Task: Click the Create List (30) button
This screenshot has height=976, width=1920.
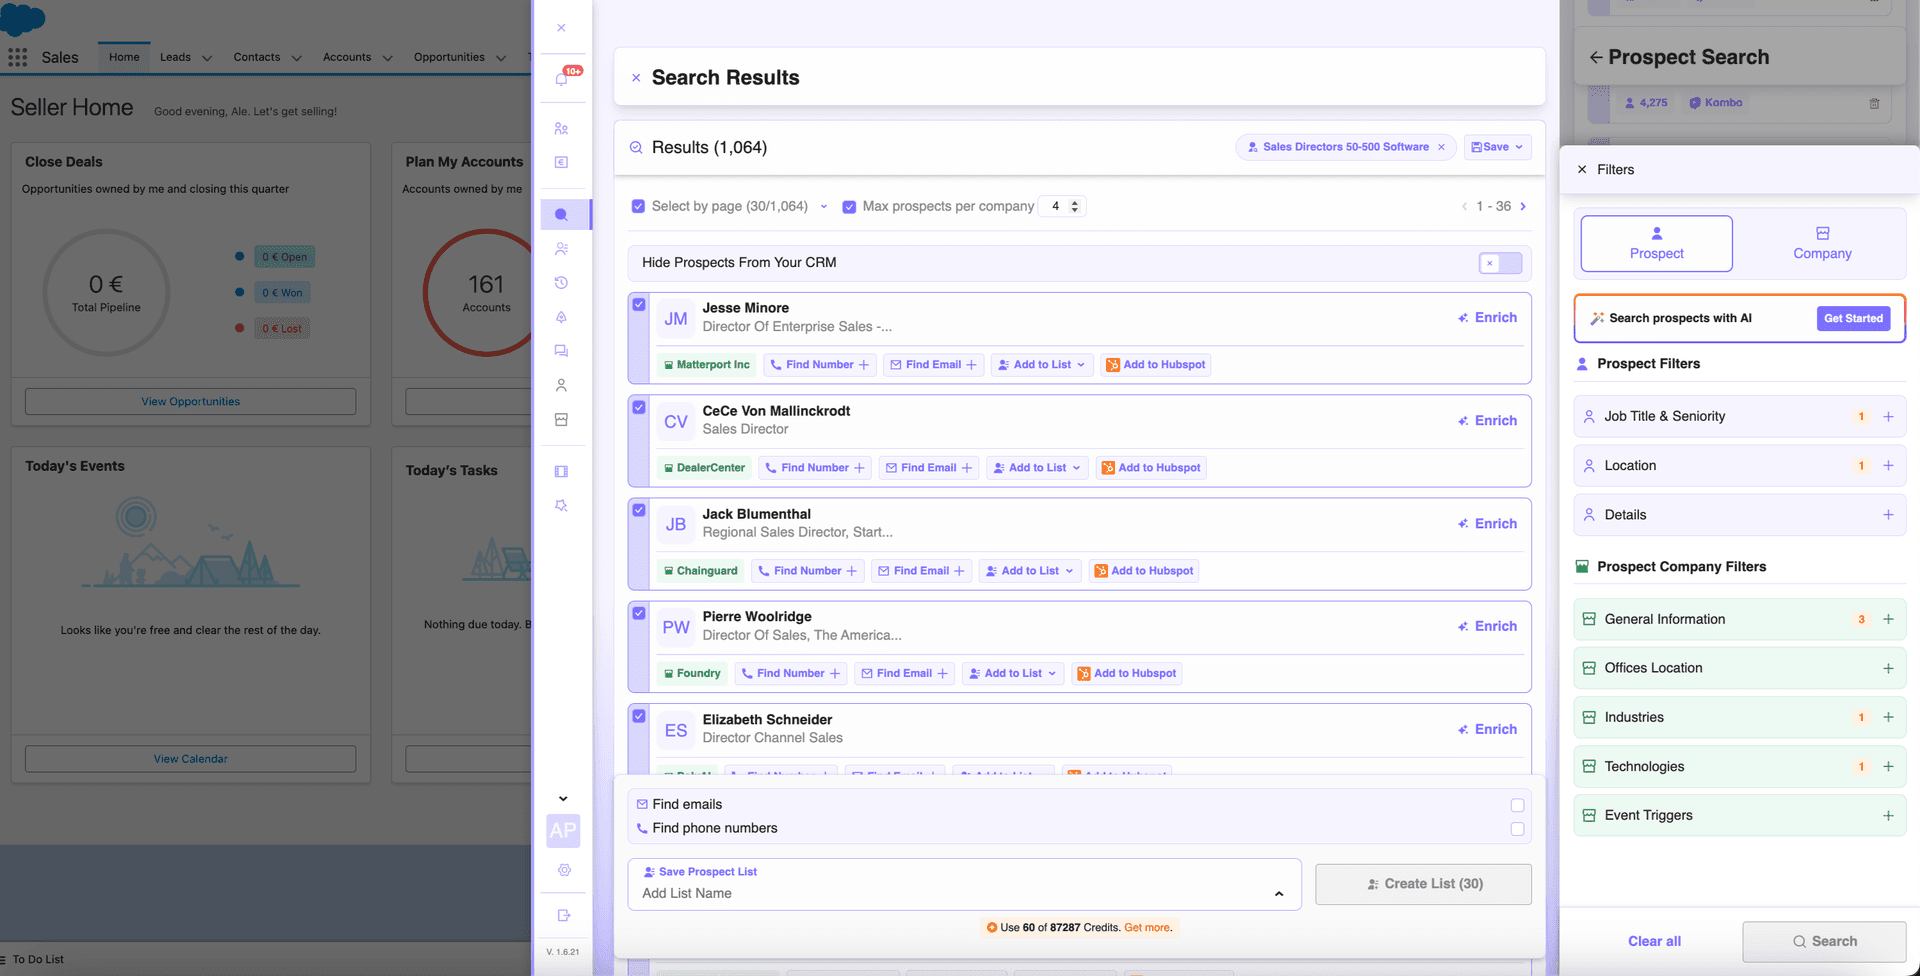Action: 1423,884
